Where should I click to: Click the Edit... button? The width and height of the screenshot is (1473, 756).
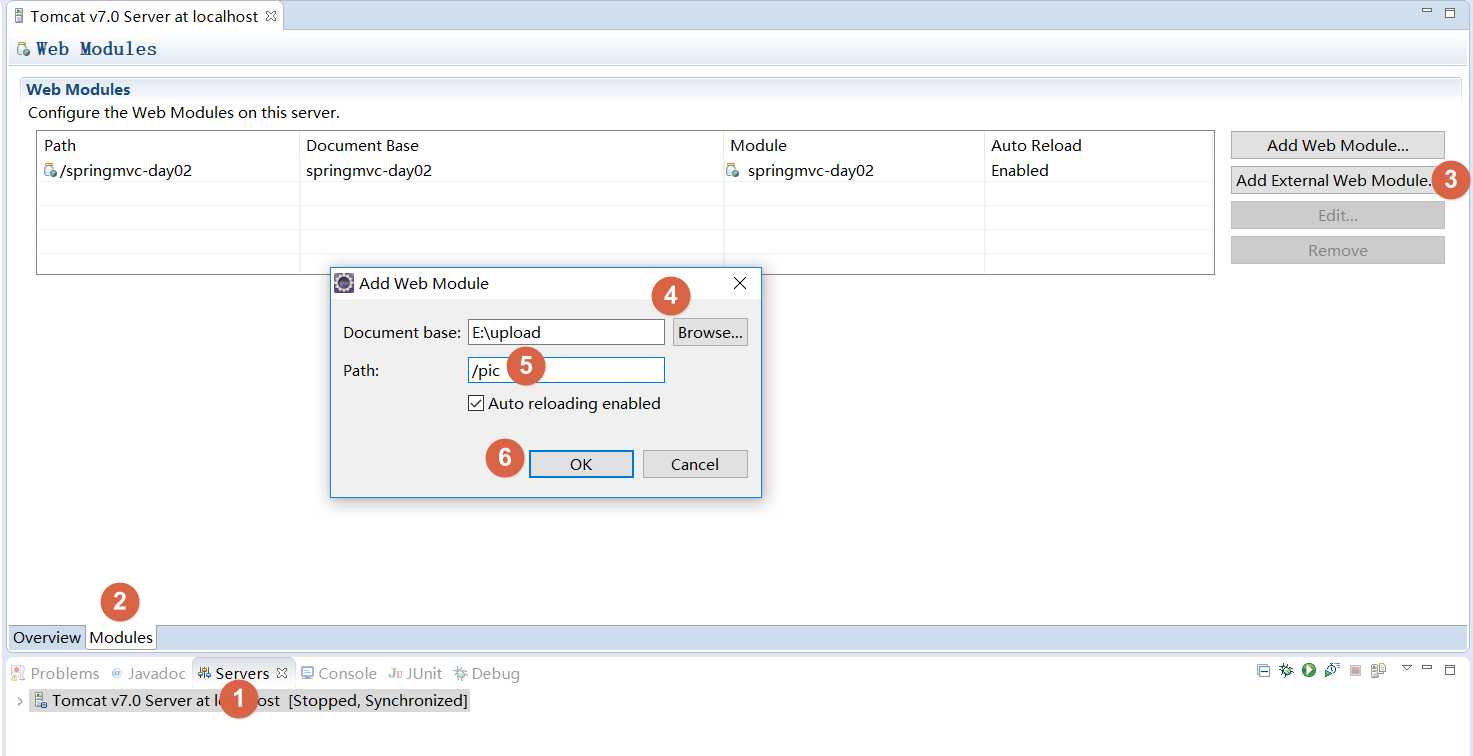pyautogui.click(x=1337, y=215)
